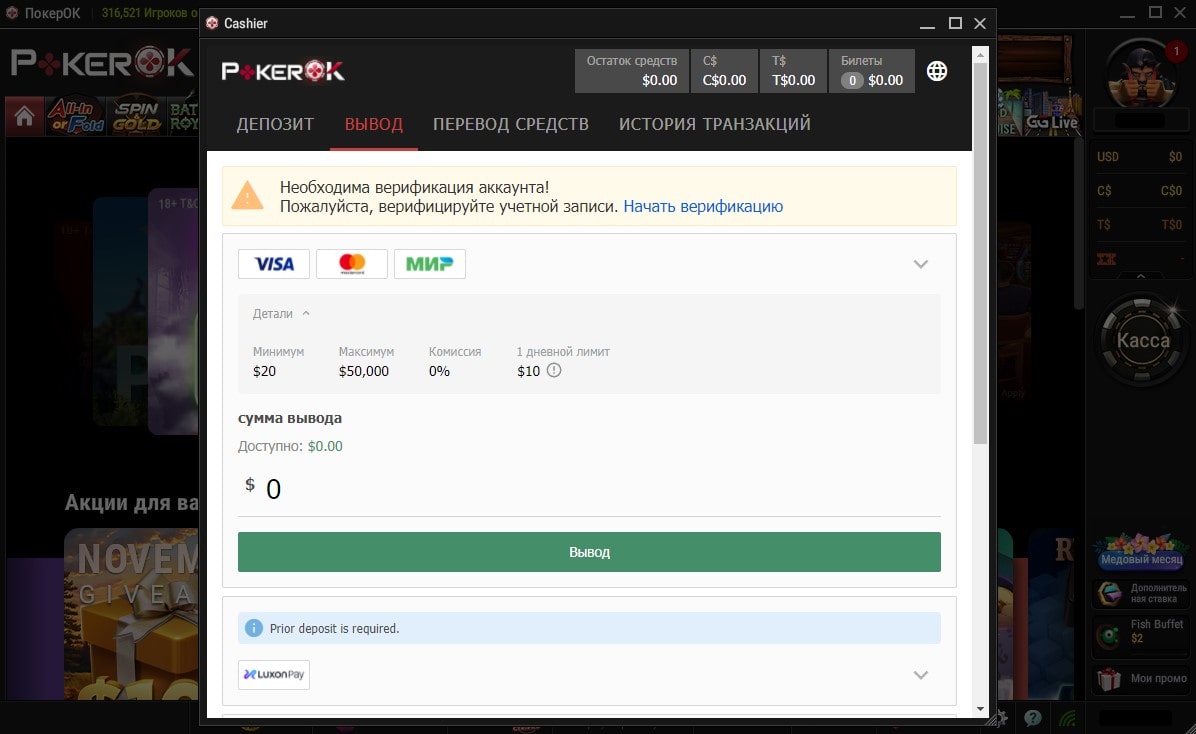Click the Cashier scrollbar down arrow
The height and width of the screenshot is (734, 1196).
point(980,709)
